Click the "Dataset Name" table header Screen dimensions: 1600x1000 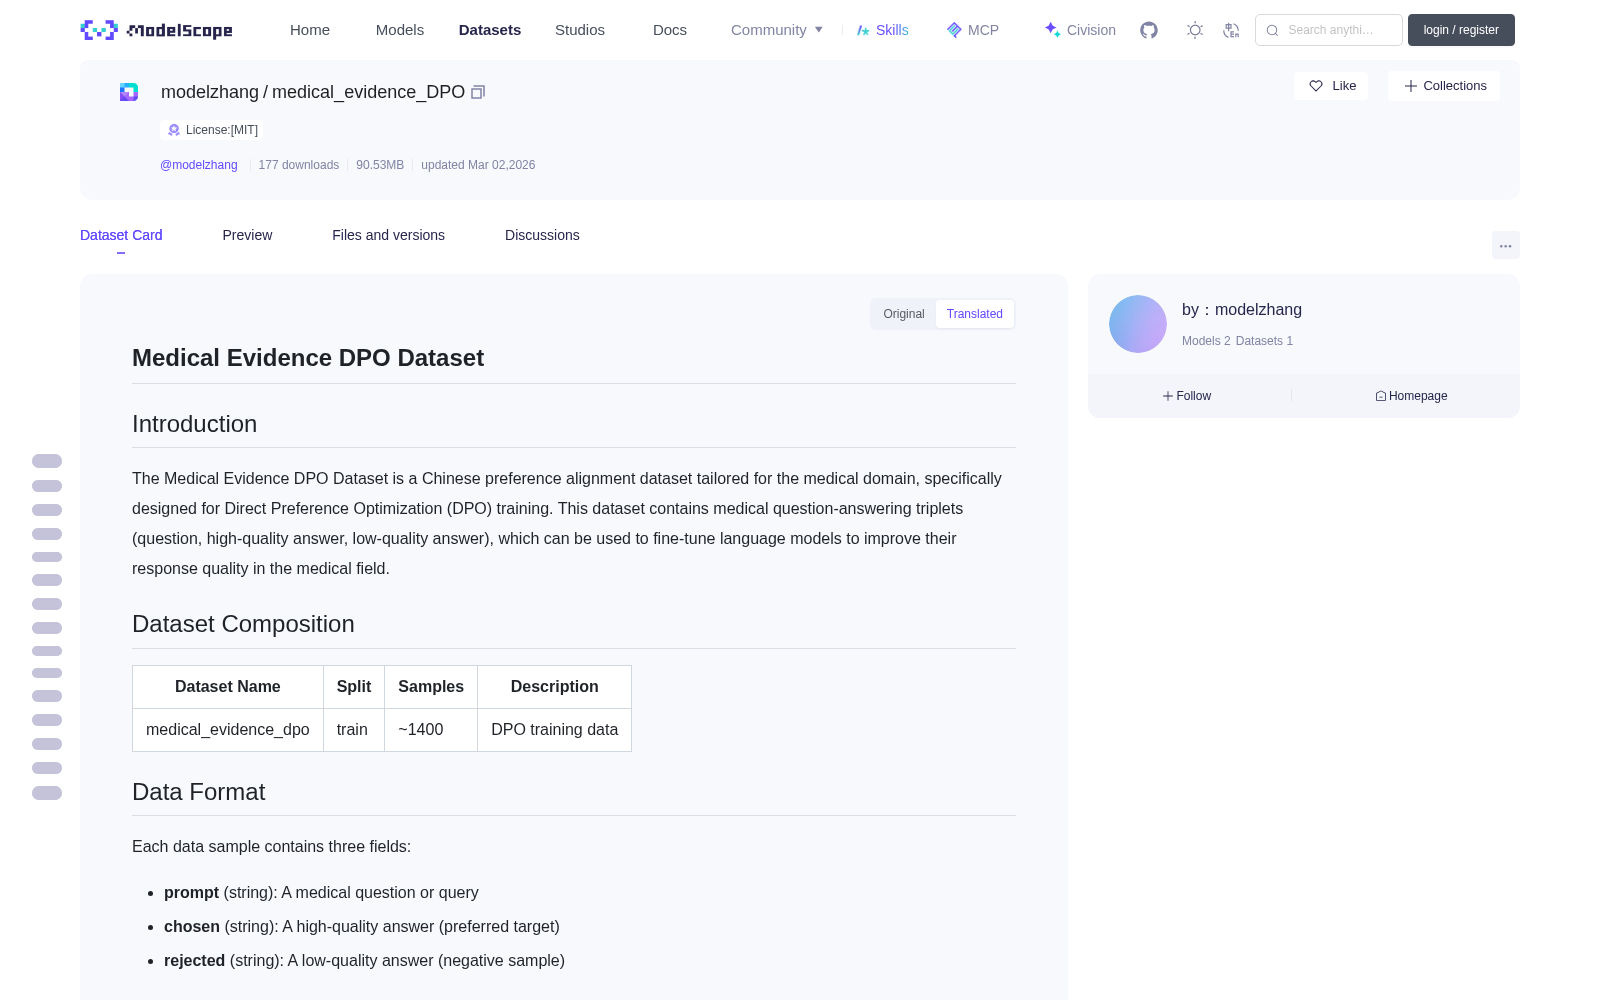(228, 687)
